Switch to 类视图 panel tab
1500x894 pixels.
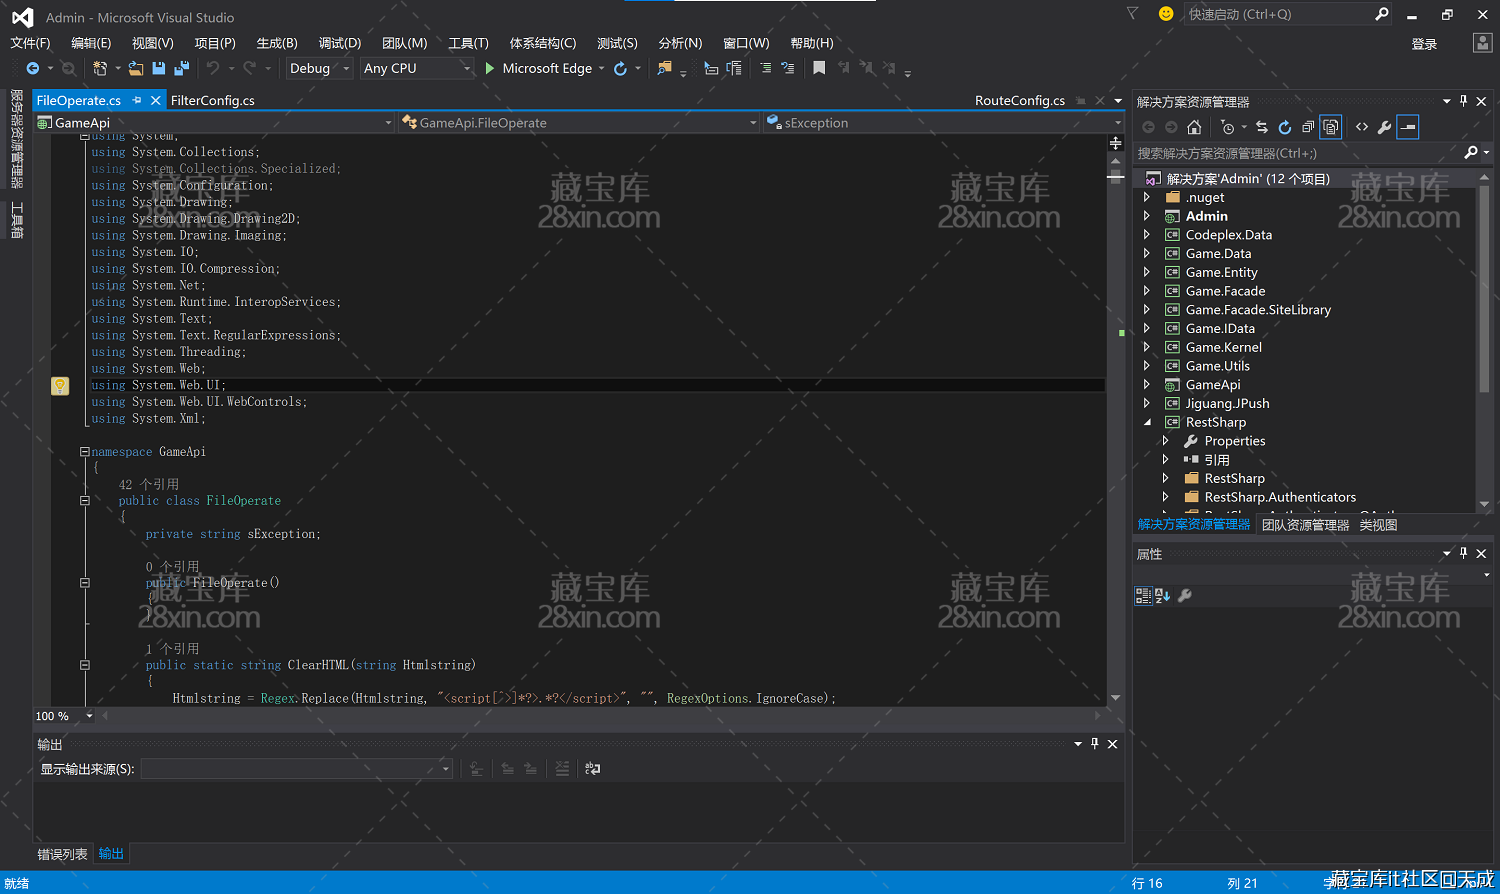click(1378, 525)
